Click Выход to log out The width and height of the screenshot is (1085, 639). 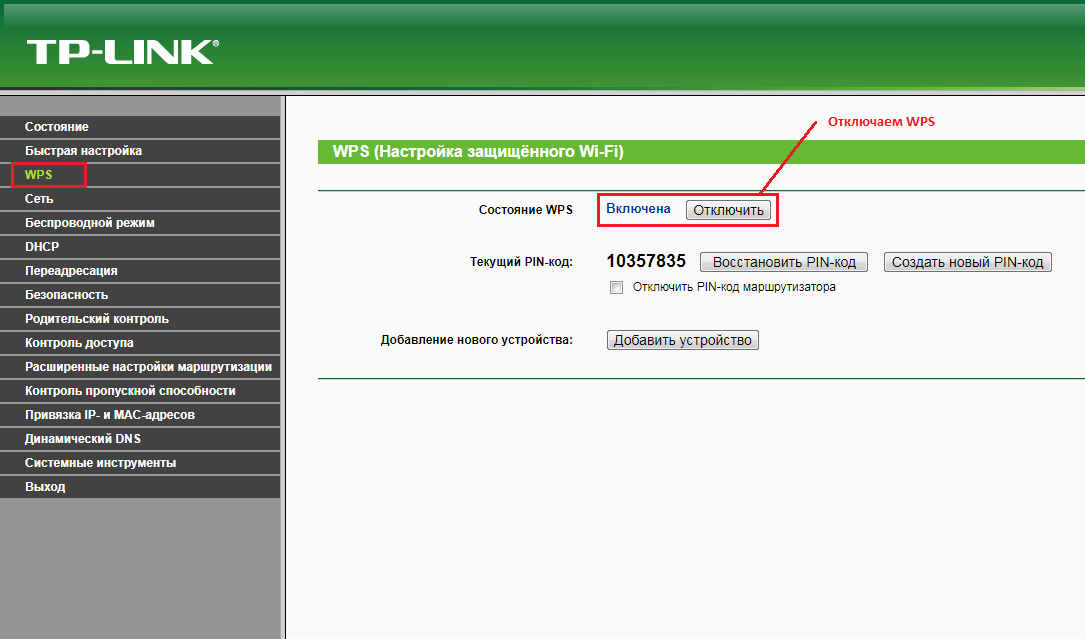pos(45,487)
